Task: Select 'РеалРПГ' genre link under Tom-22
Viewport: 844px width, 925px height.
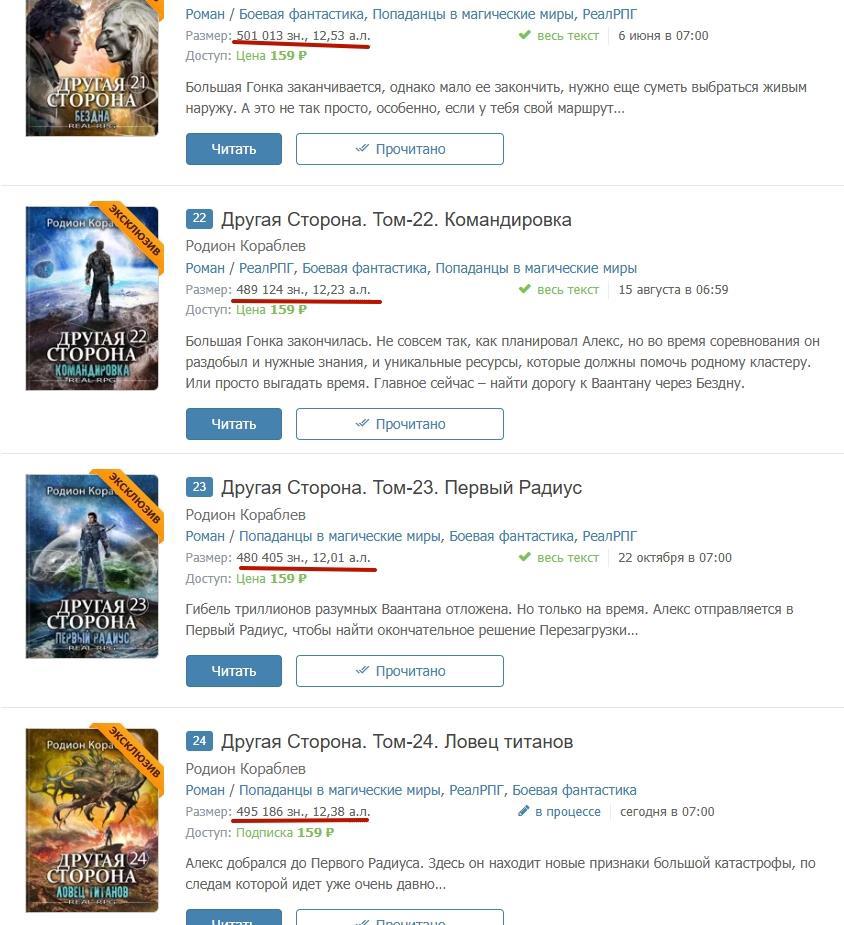Action: coord(266,268)
